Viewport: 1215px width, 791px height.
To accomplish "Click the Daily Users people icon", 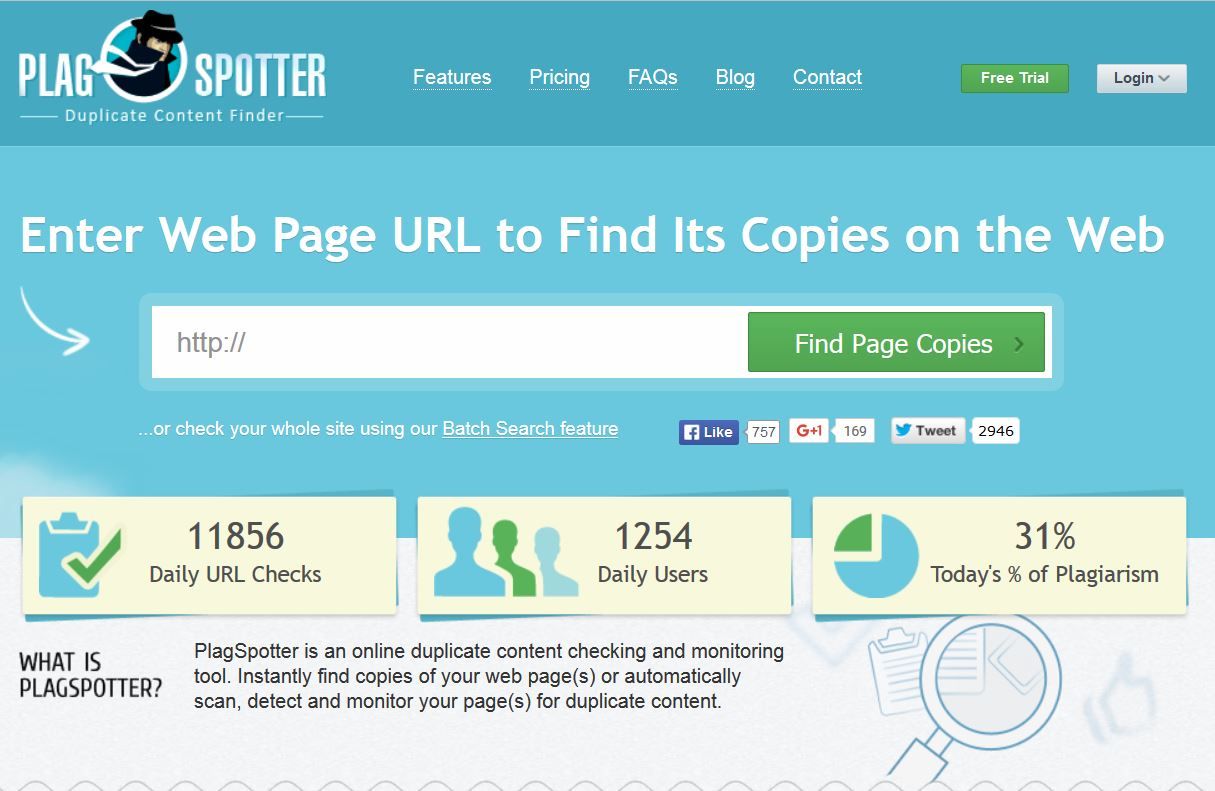I will [506, 552].
